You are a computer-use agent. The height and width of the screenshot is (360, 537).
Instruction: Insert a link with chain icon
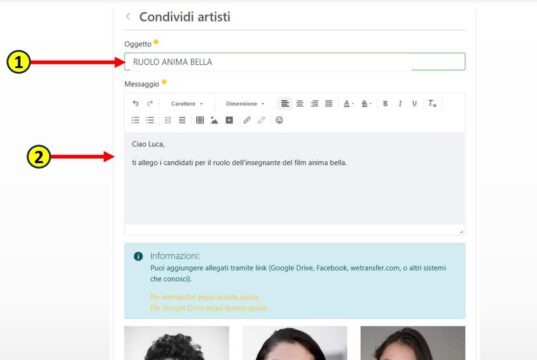247,120
